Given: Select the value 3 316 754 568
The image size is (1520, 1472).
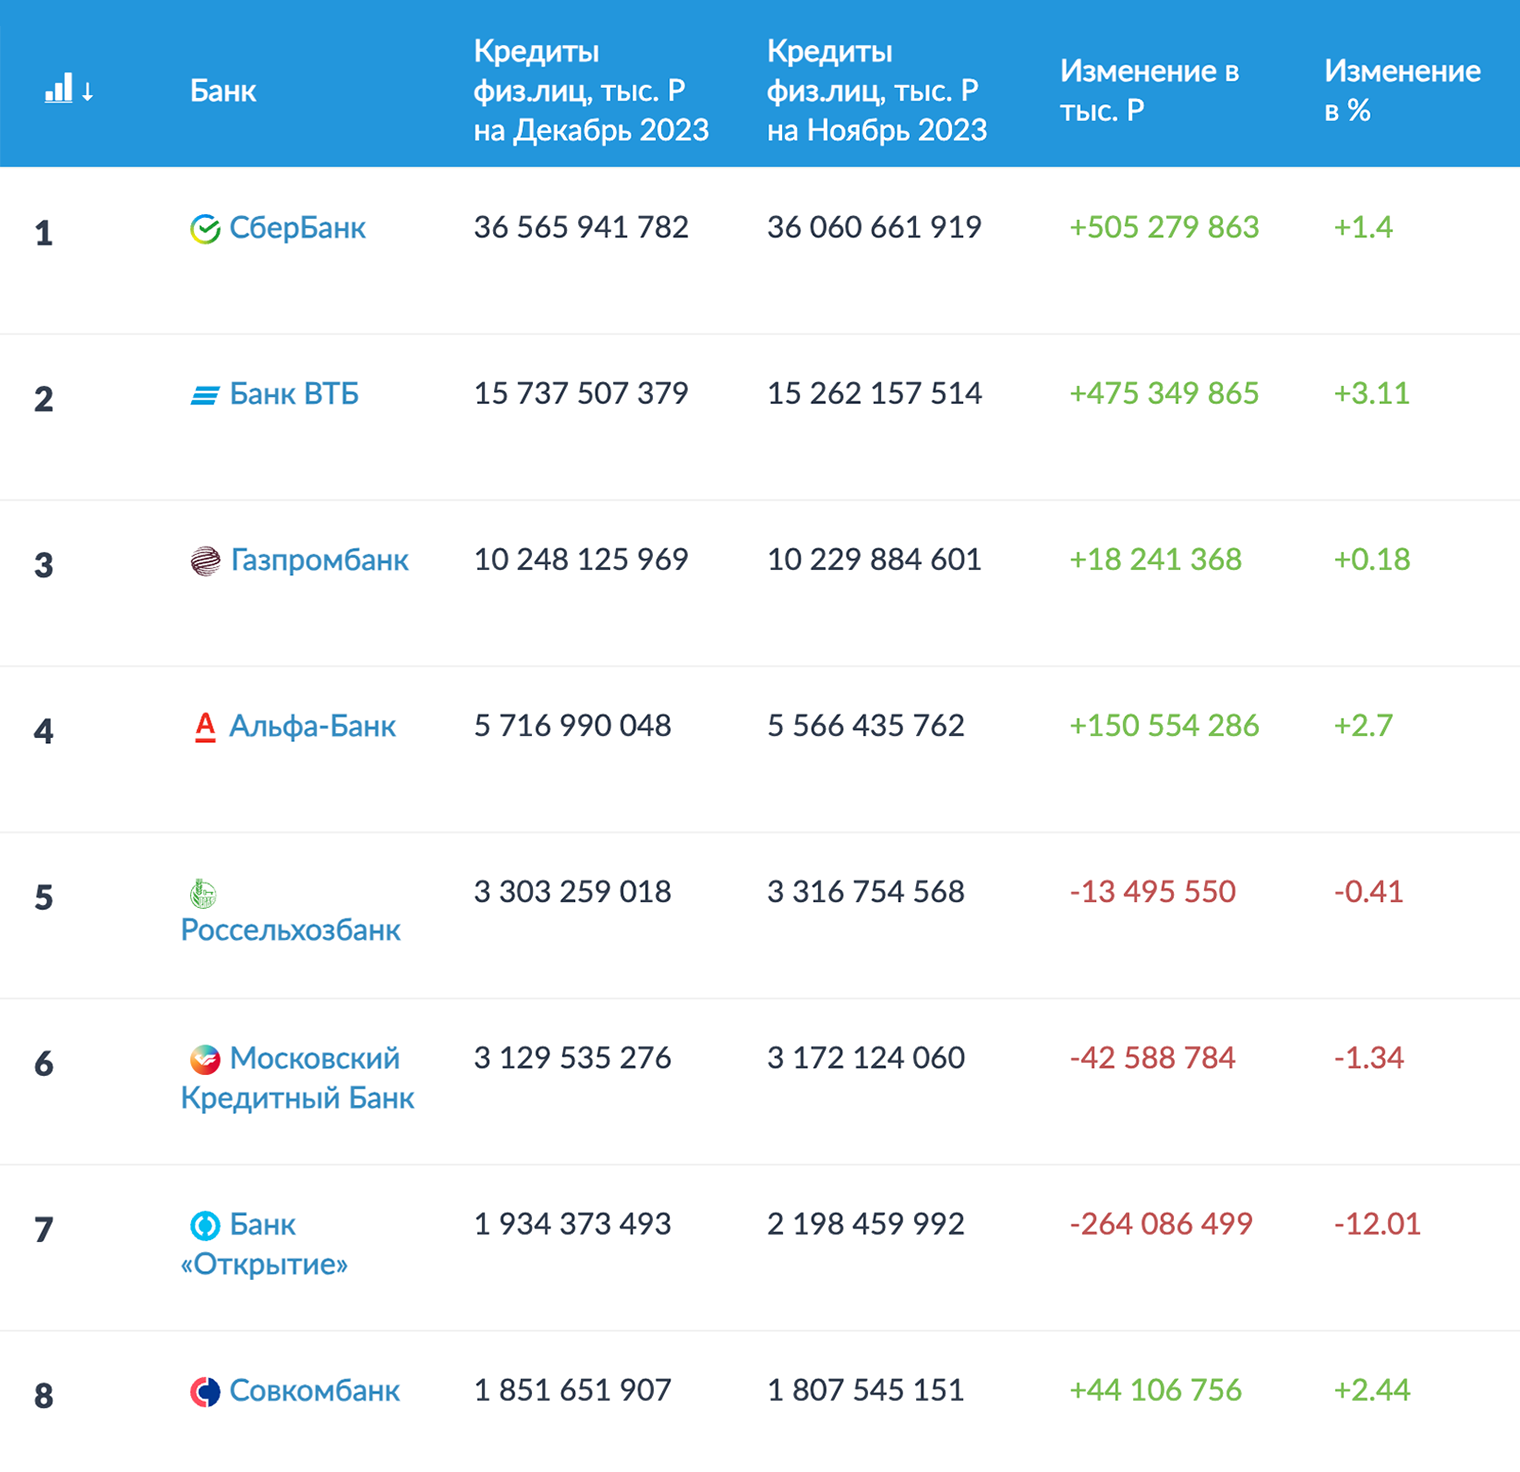Looking at the screenshot, I should click(865, 891).
